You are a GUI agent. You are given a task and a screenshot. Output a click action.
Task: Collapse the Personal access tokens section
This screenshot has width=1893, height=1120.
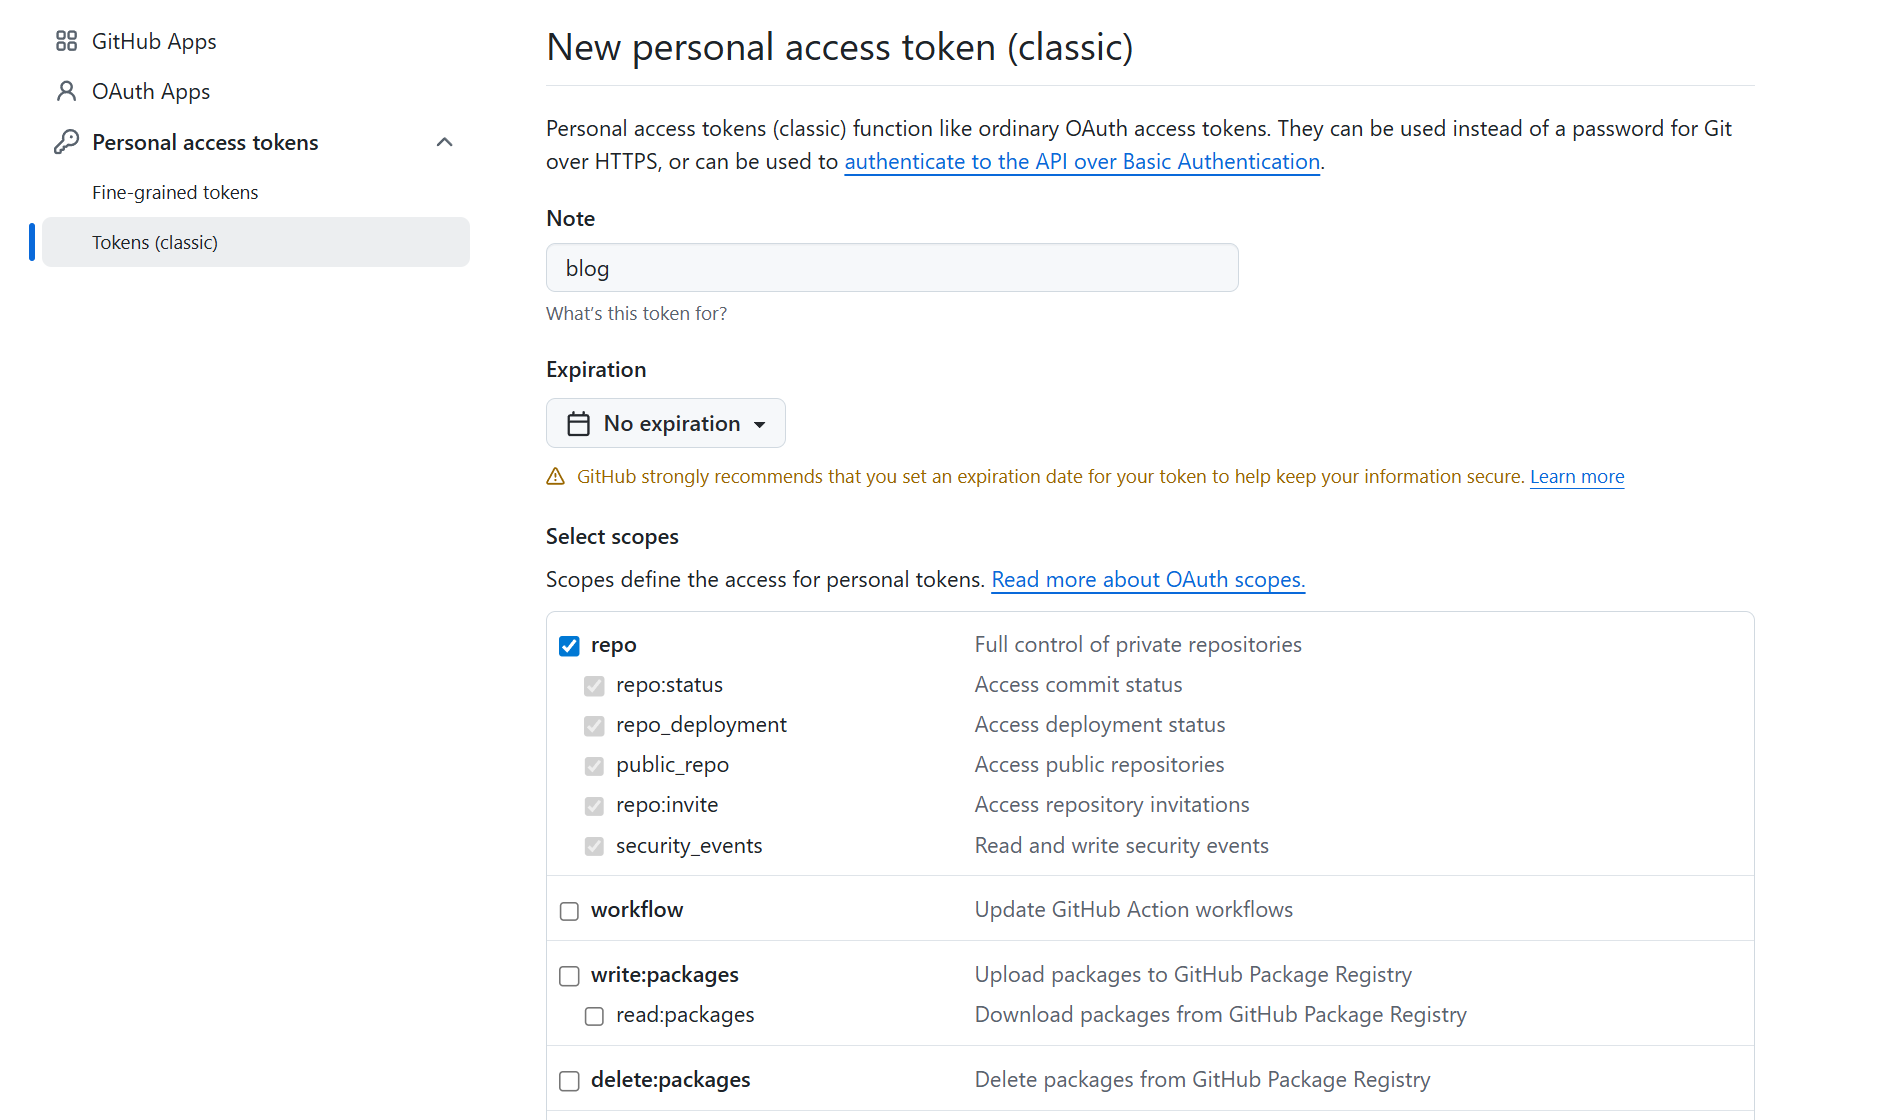[445, 142]
